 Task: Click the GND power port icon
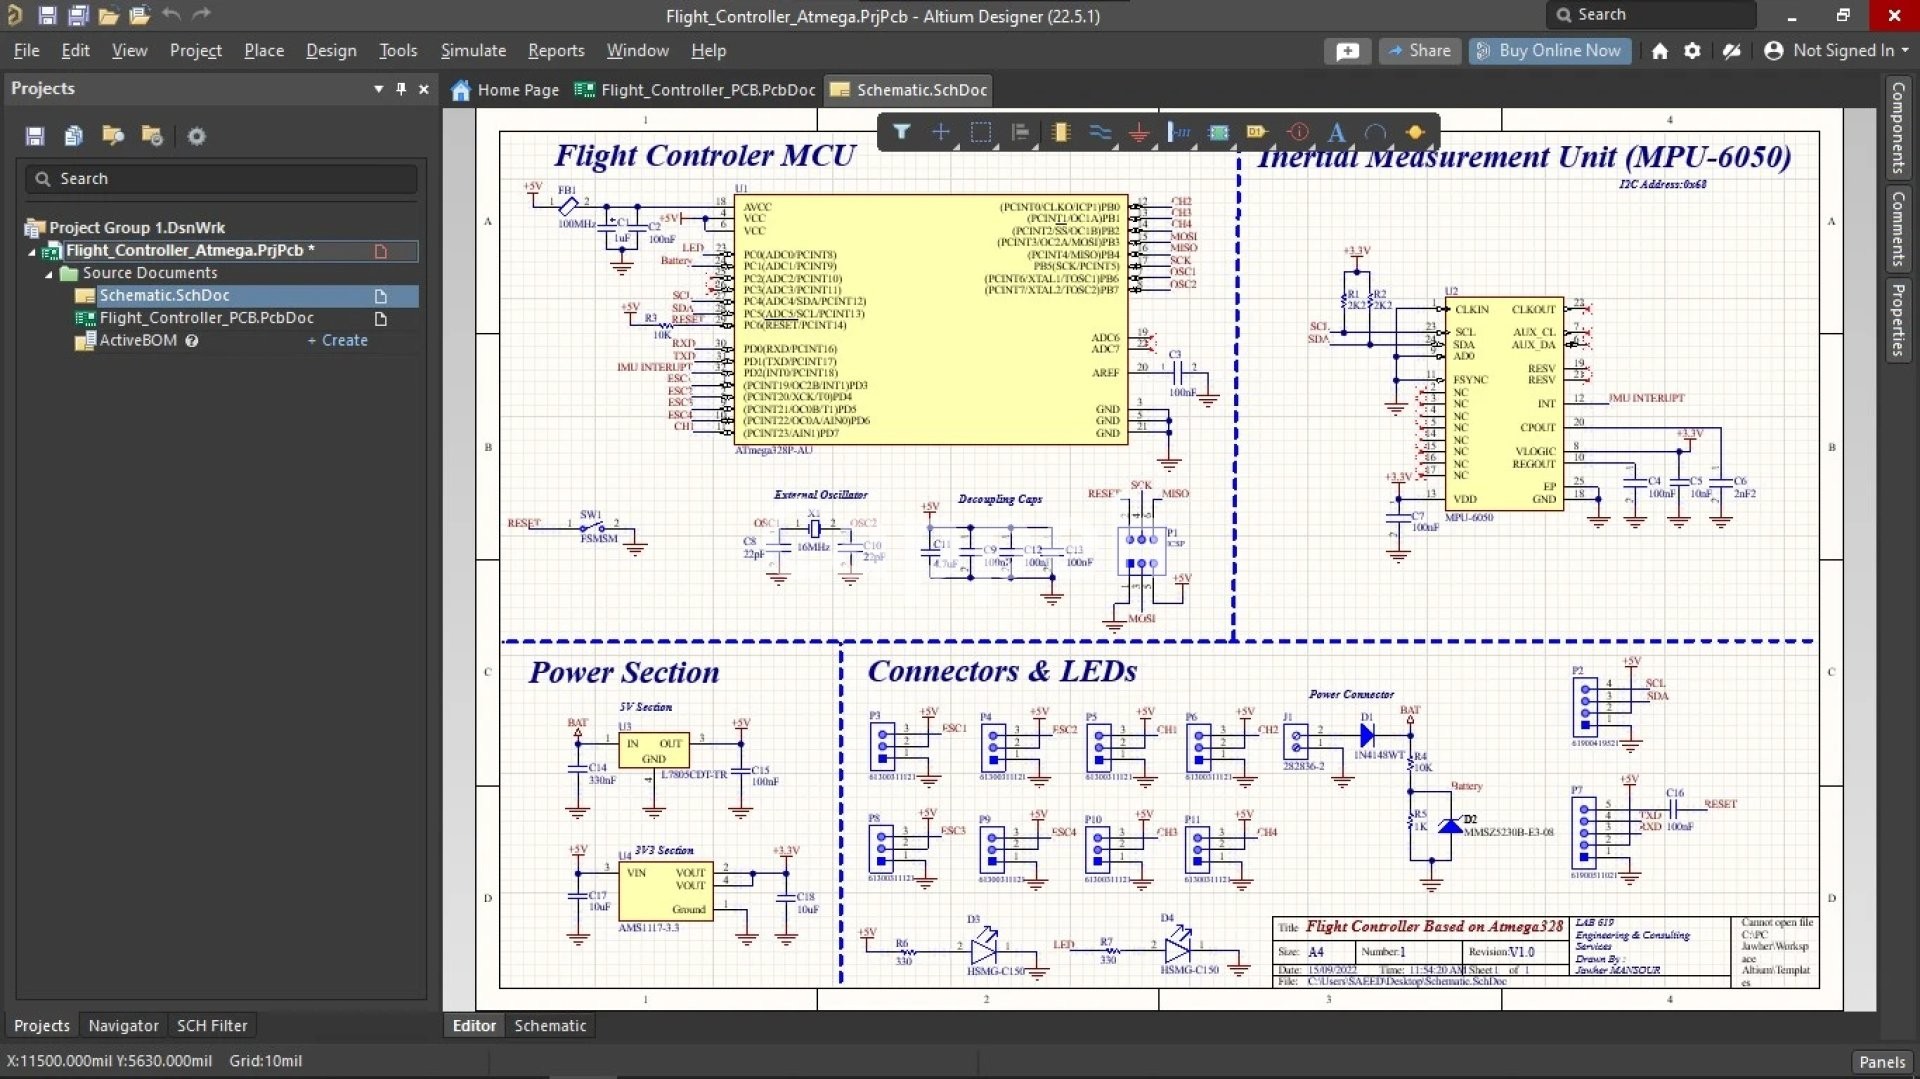[x=1139, y=132]
